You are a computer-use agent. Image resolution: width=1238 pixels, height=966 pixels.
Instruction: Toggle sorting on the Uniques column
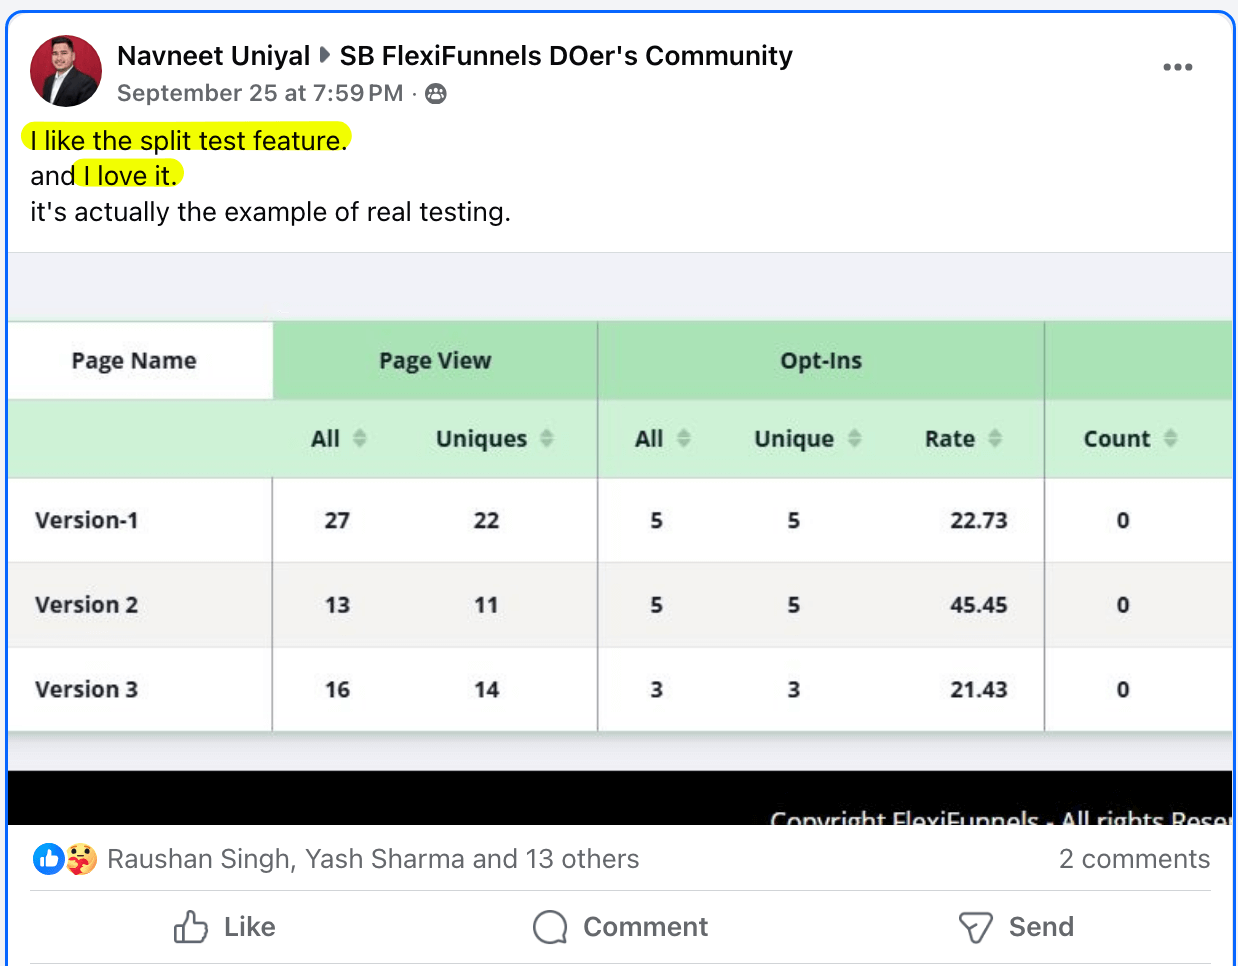[x=546, y=438]
